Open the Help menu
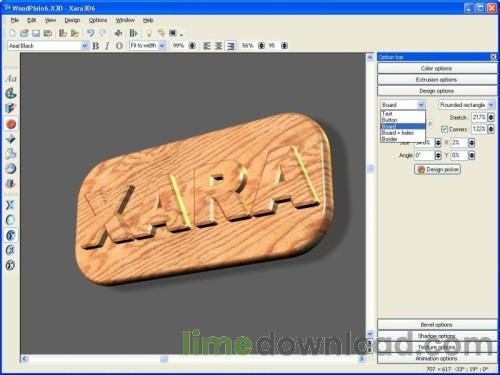This screenshot has width=500, height=375. point(148,20)
